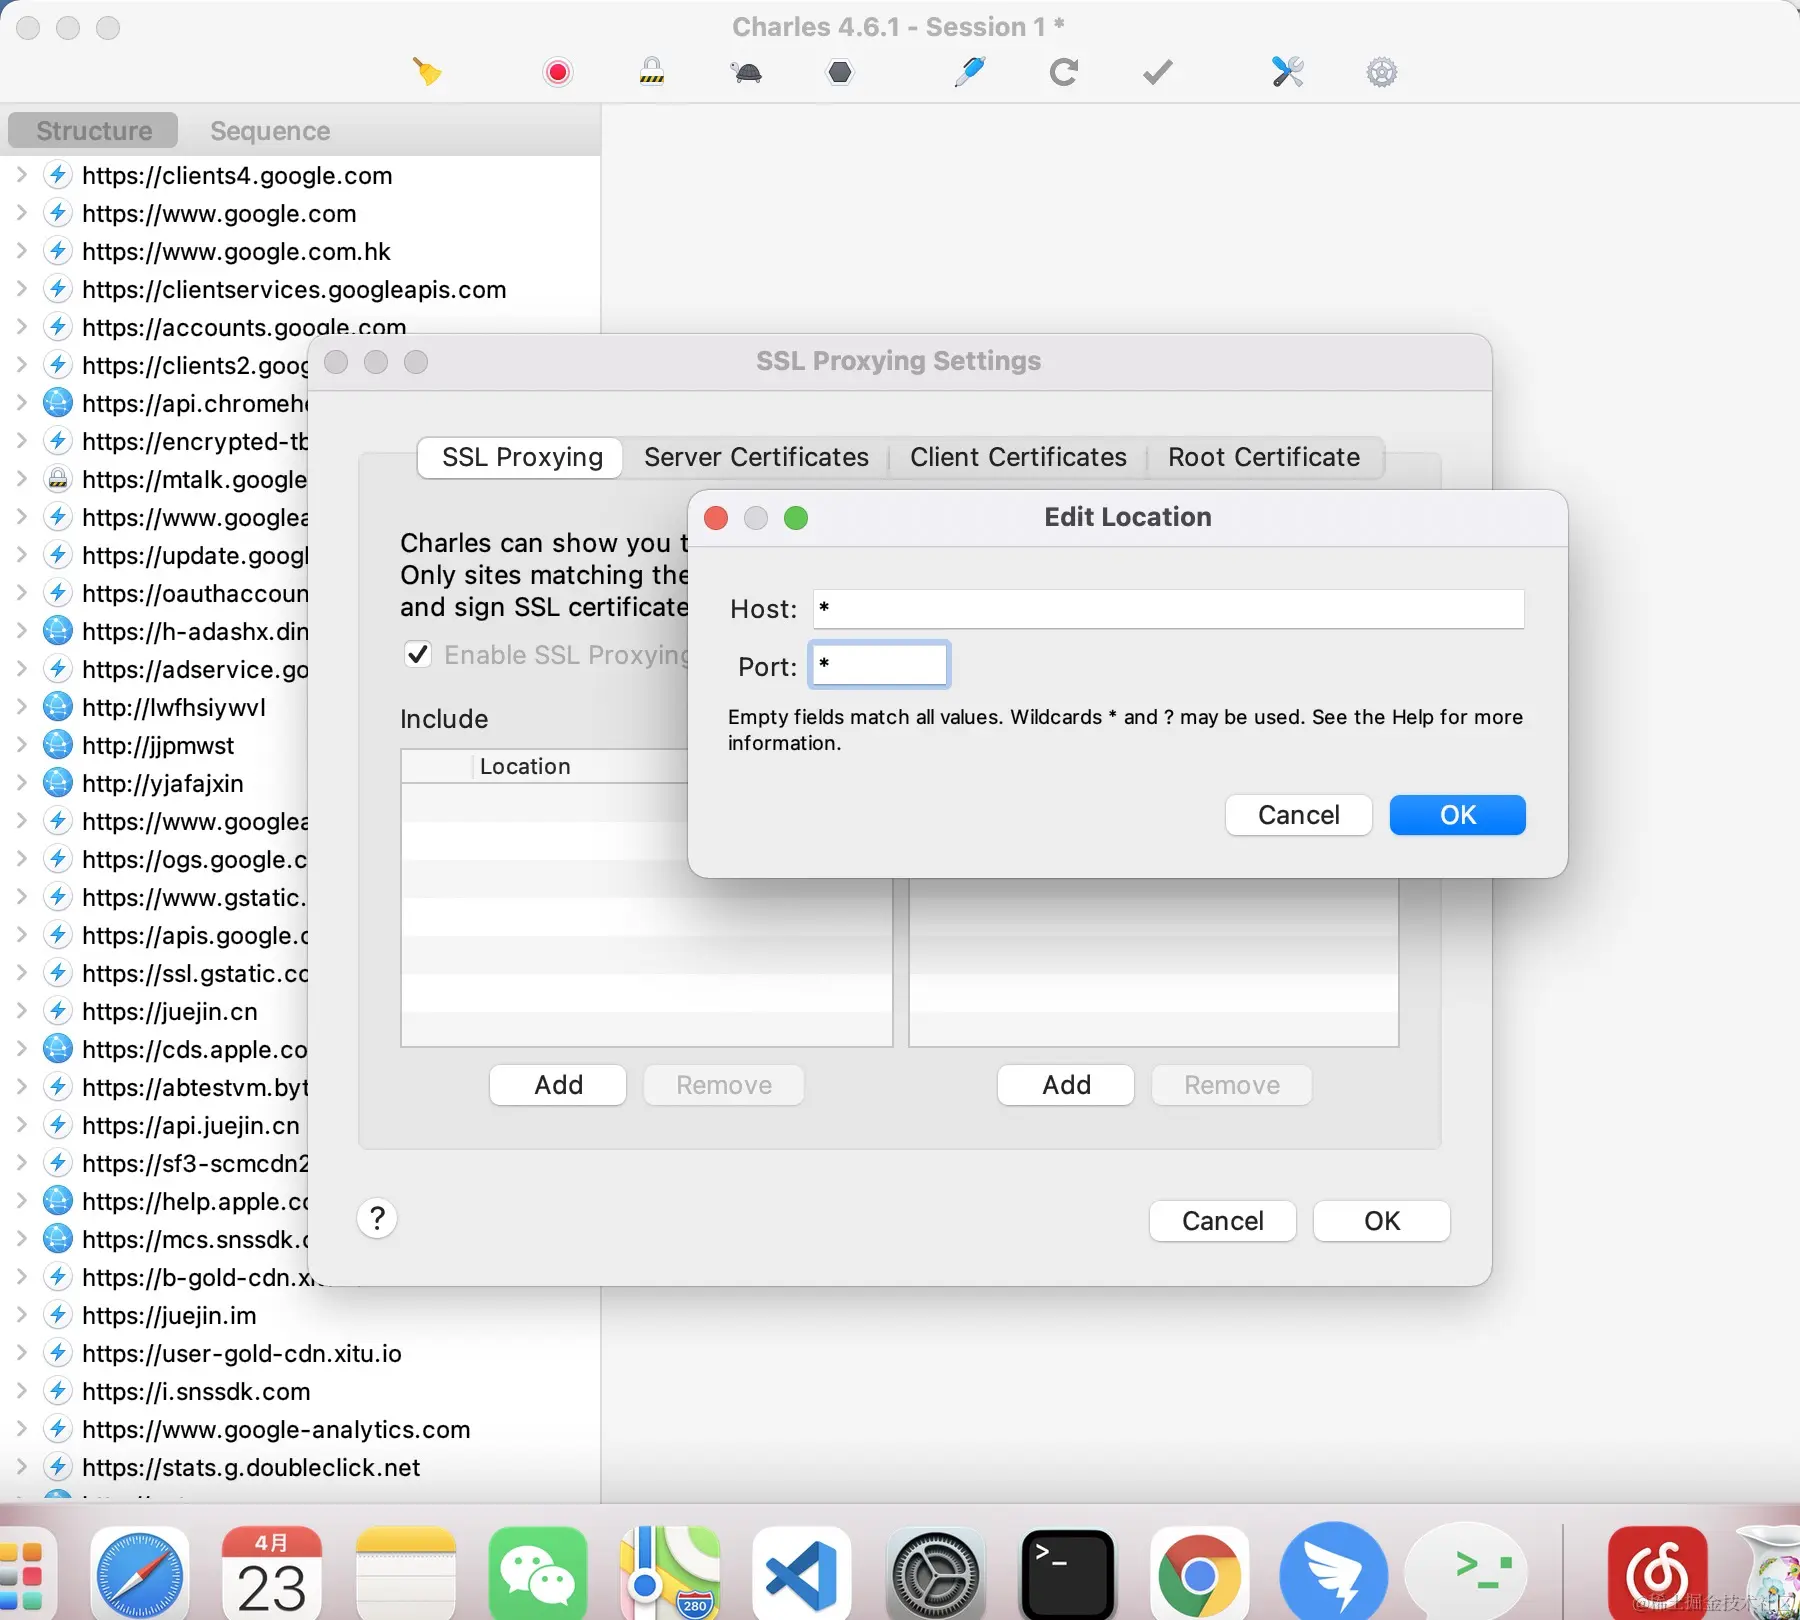The width and height of the screenshot is (1800, 1620).
Task: Expand the https://juejin.cn tree node
Action: coord(21,1011)
